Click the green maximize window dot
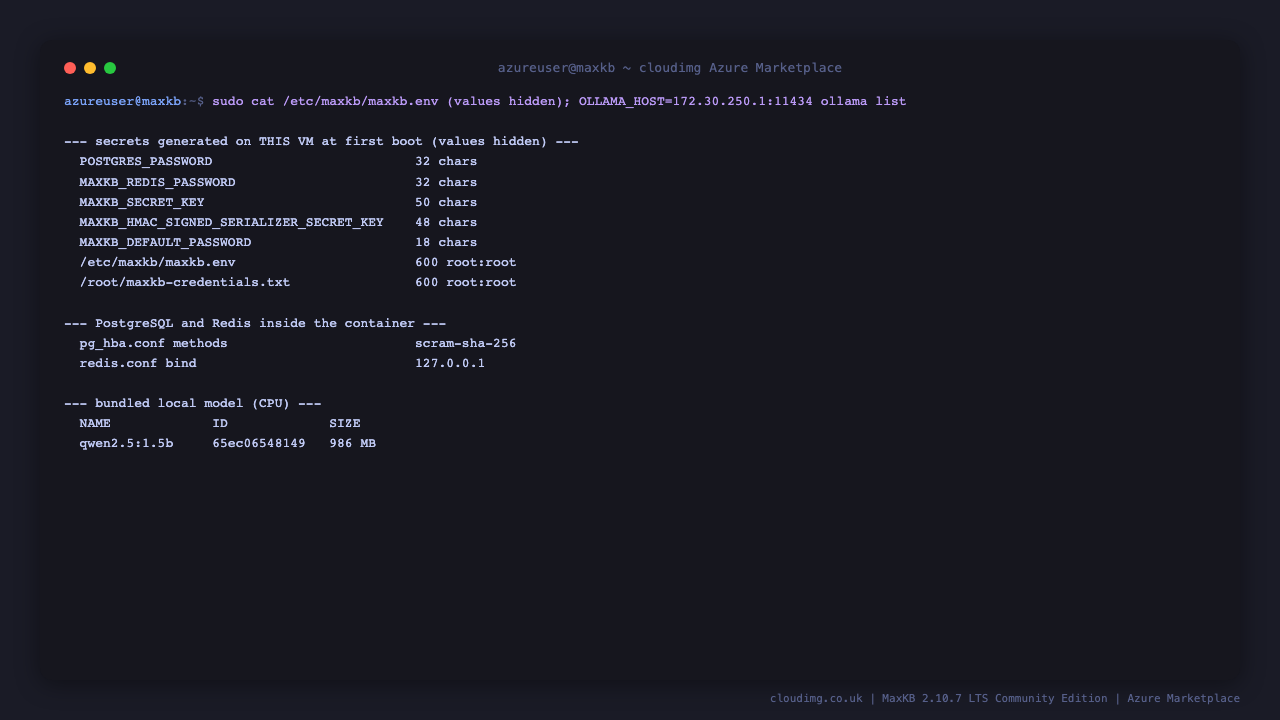The image size is (1280, 720). (110, 68)
